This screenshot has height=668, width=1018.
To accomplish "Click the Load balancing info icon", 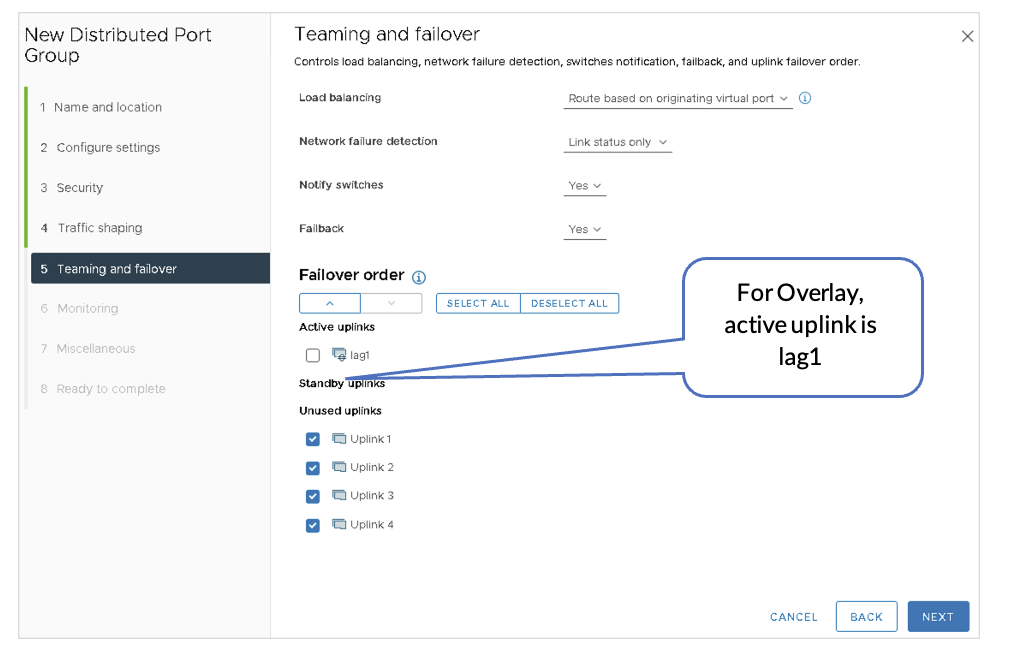I will click(805, 98).
